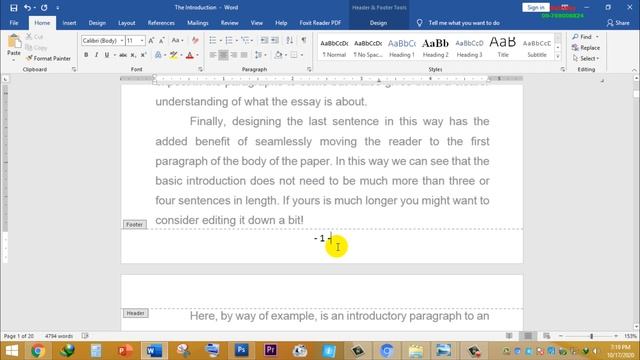Decrease the font size
Image resolution: width=640 pixels, height=360 pixels.
tap(162, 40)
